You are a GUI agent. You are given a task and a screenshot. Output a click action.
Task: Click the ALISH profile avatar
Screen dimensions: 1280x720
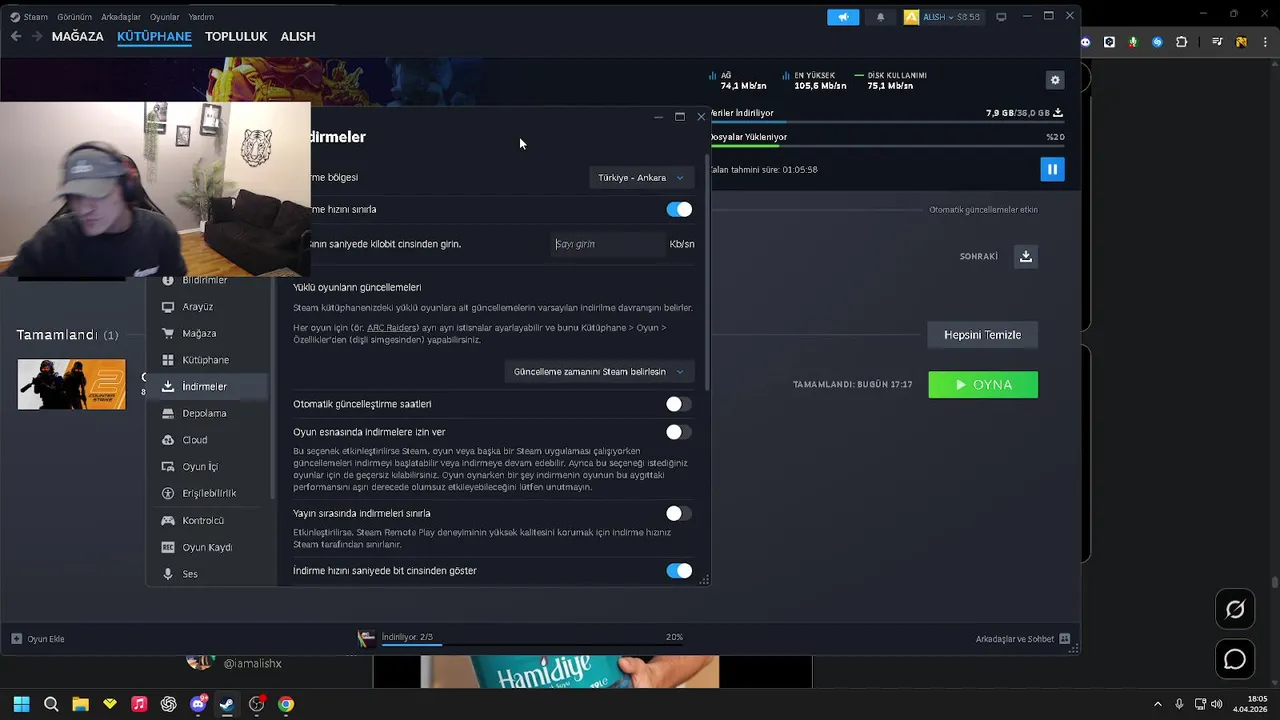911,17
